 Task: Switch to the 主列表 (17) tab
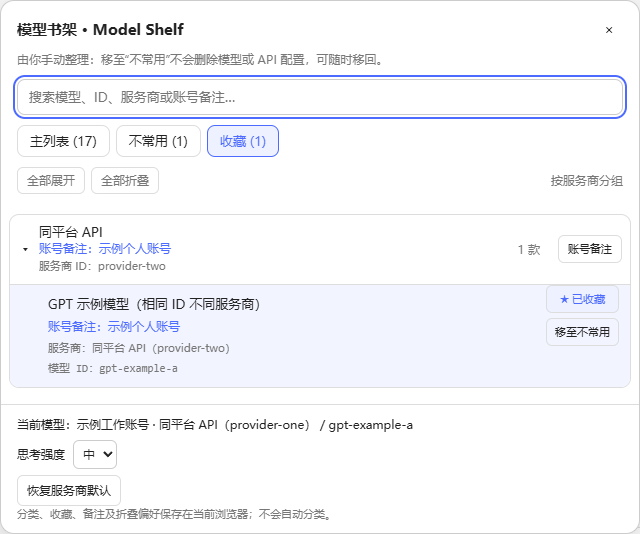(63, 141)
